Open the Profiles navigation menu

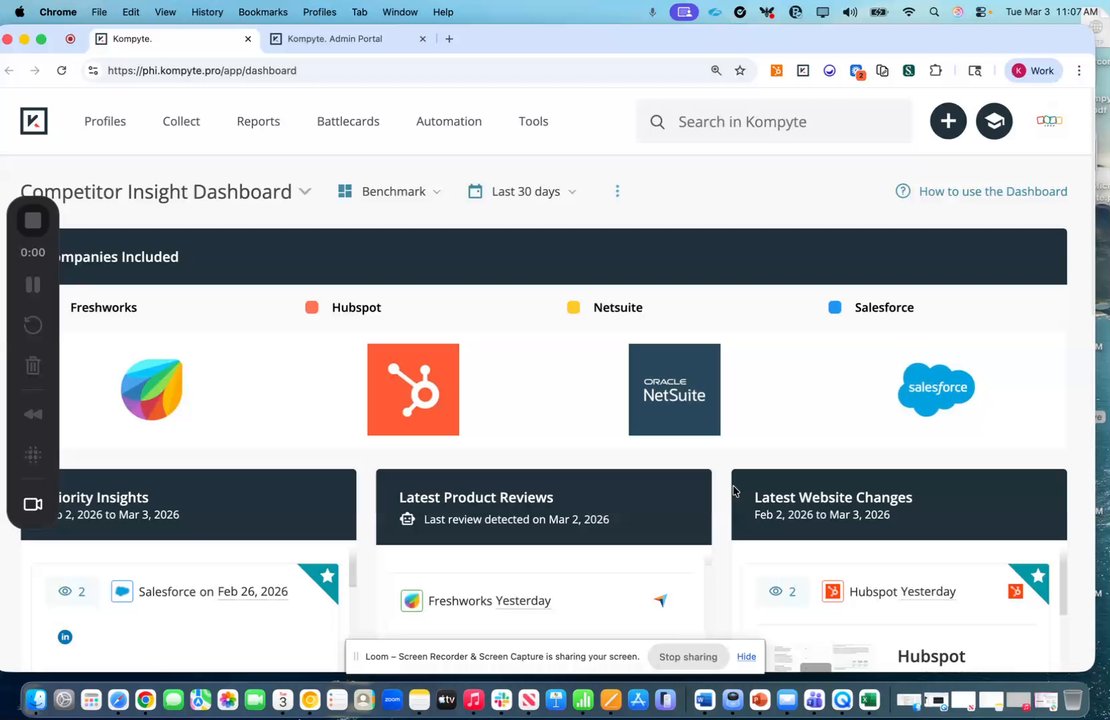(x=105, y=121)
